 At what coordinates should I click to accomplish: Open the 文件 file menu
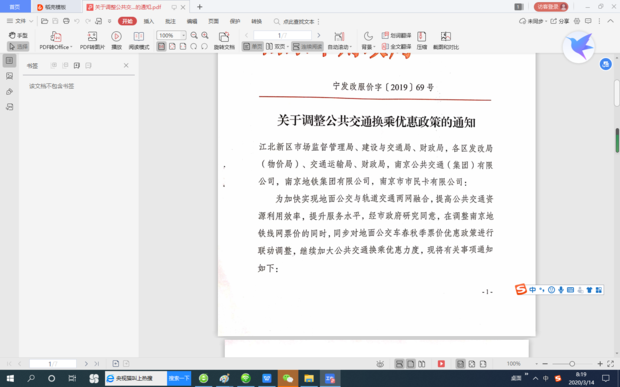pos(20,21)
